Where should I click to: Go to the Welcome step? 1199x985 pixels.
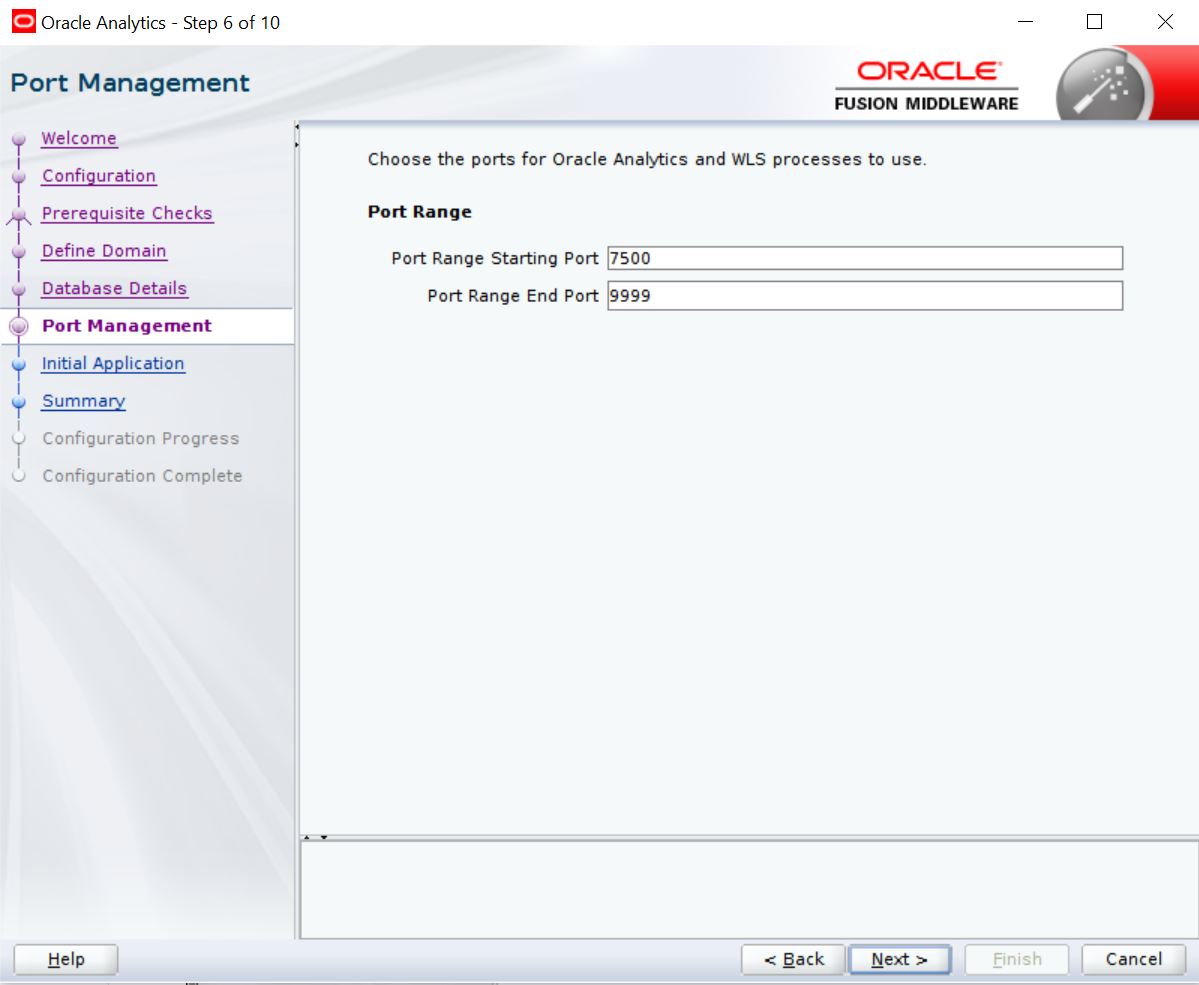click(x=79, y=138)
